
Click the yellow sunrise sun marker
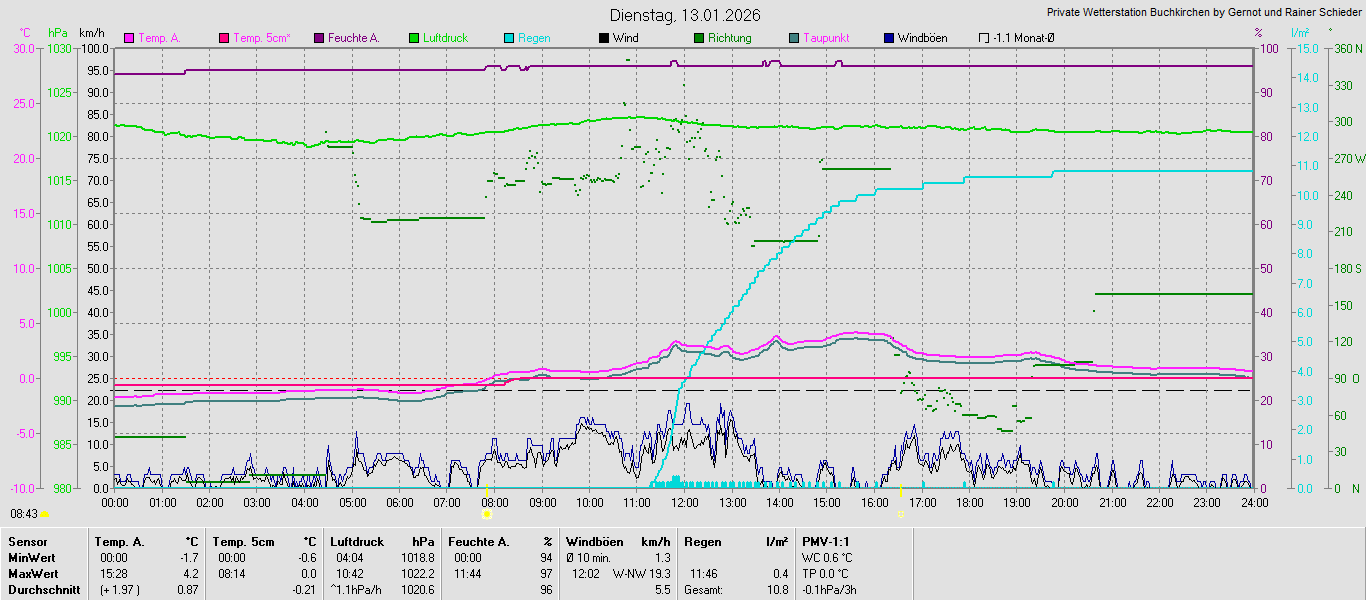coord(486,514)
